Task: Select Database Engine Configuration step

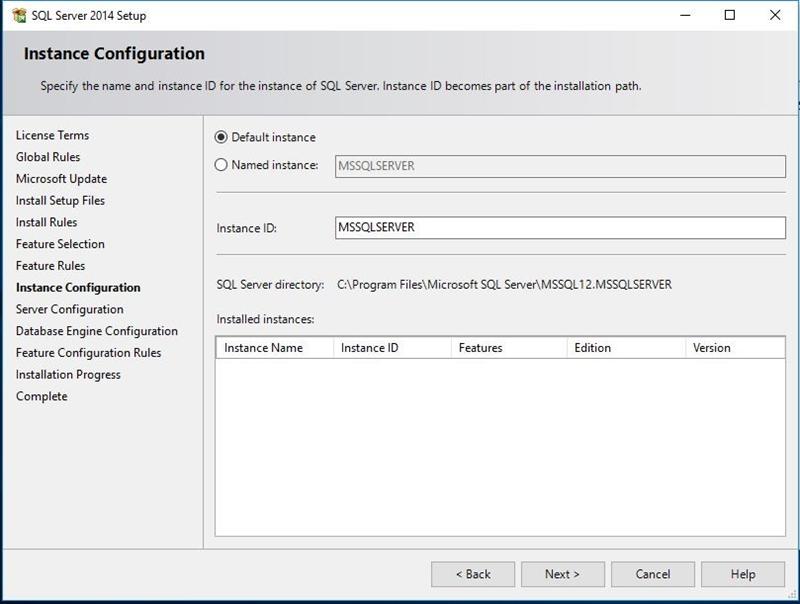Action: [97, 331]
